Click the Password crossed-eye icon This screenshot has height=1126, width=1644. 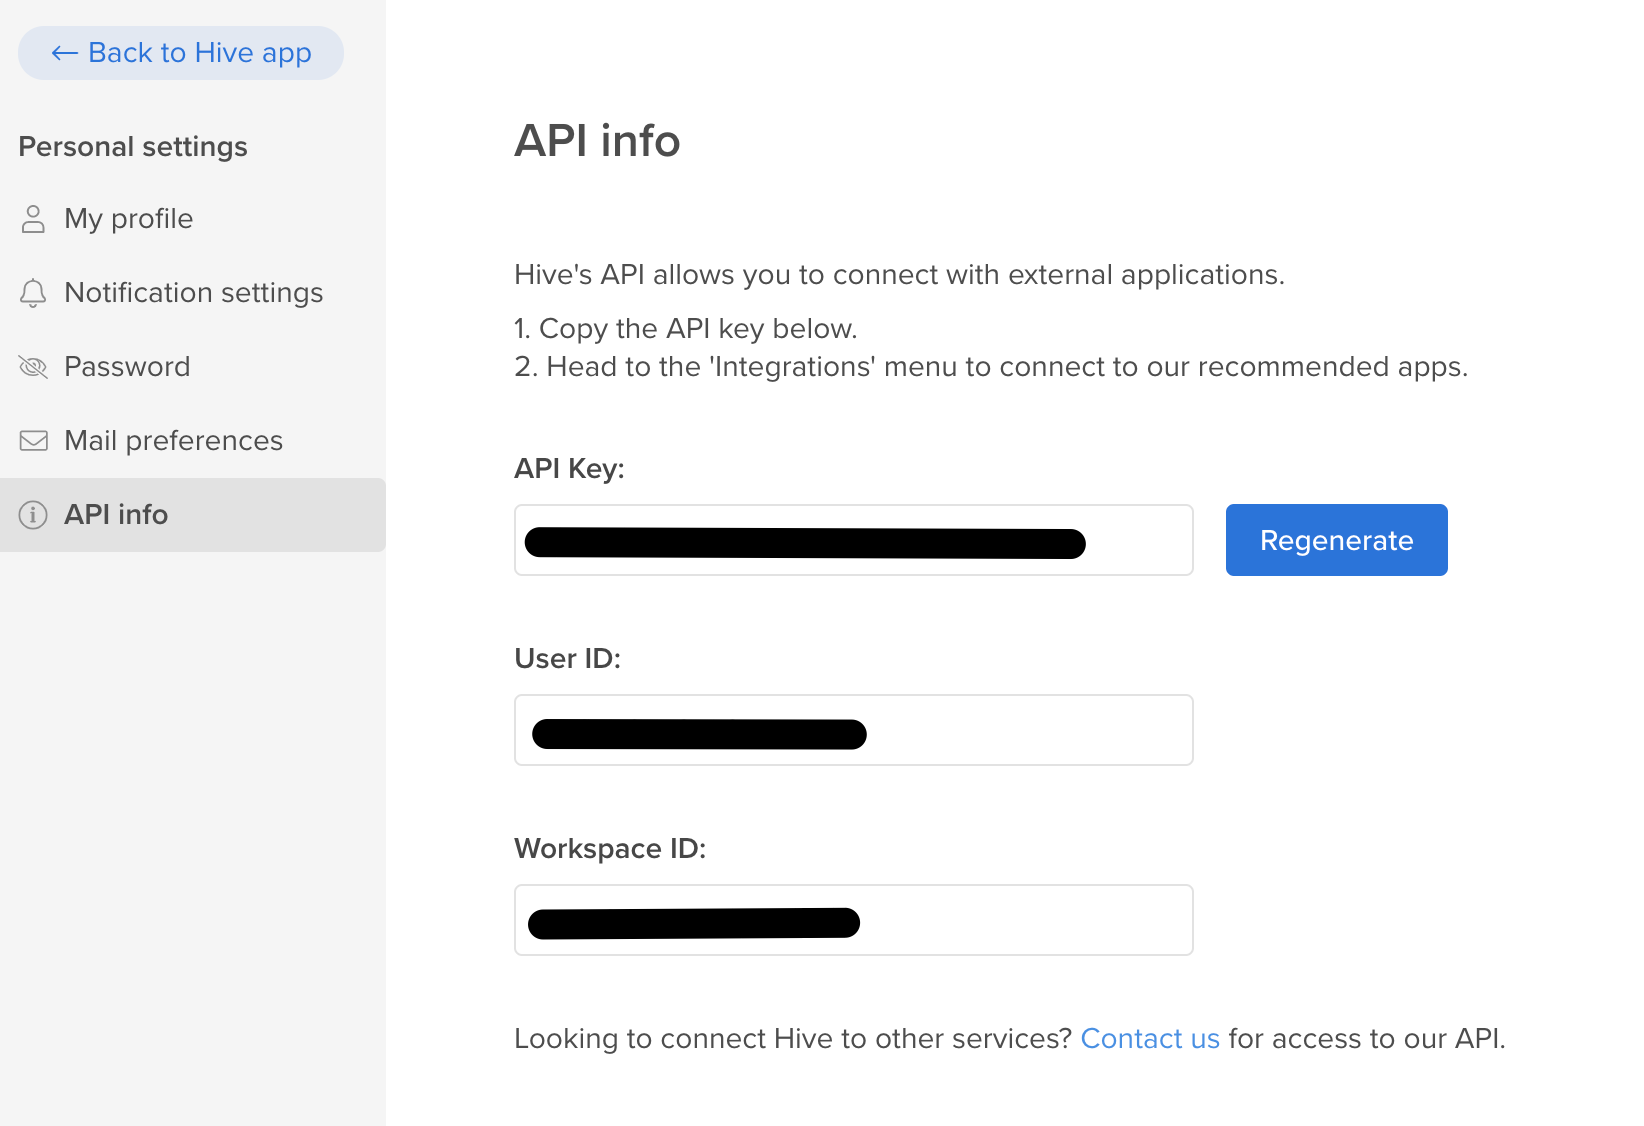pyautogui.click(x=33, y=367)
